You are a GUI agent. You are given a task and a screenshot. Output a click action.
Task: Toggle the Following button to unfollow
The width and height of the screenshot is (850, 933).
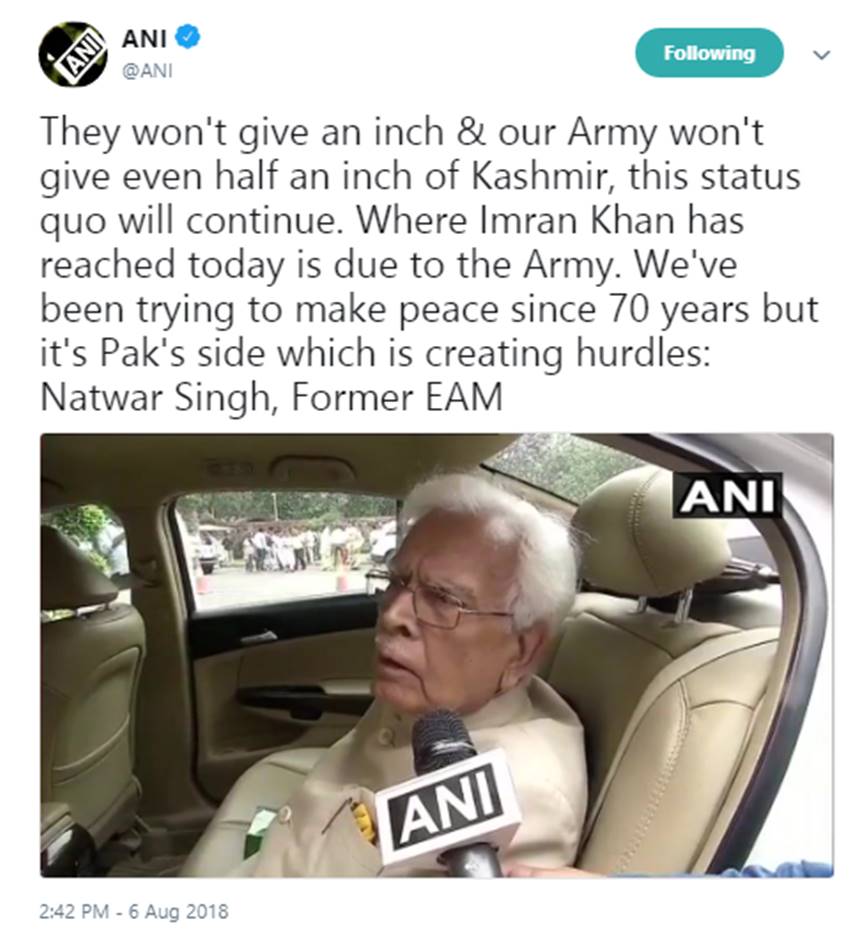pos(709,53)
